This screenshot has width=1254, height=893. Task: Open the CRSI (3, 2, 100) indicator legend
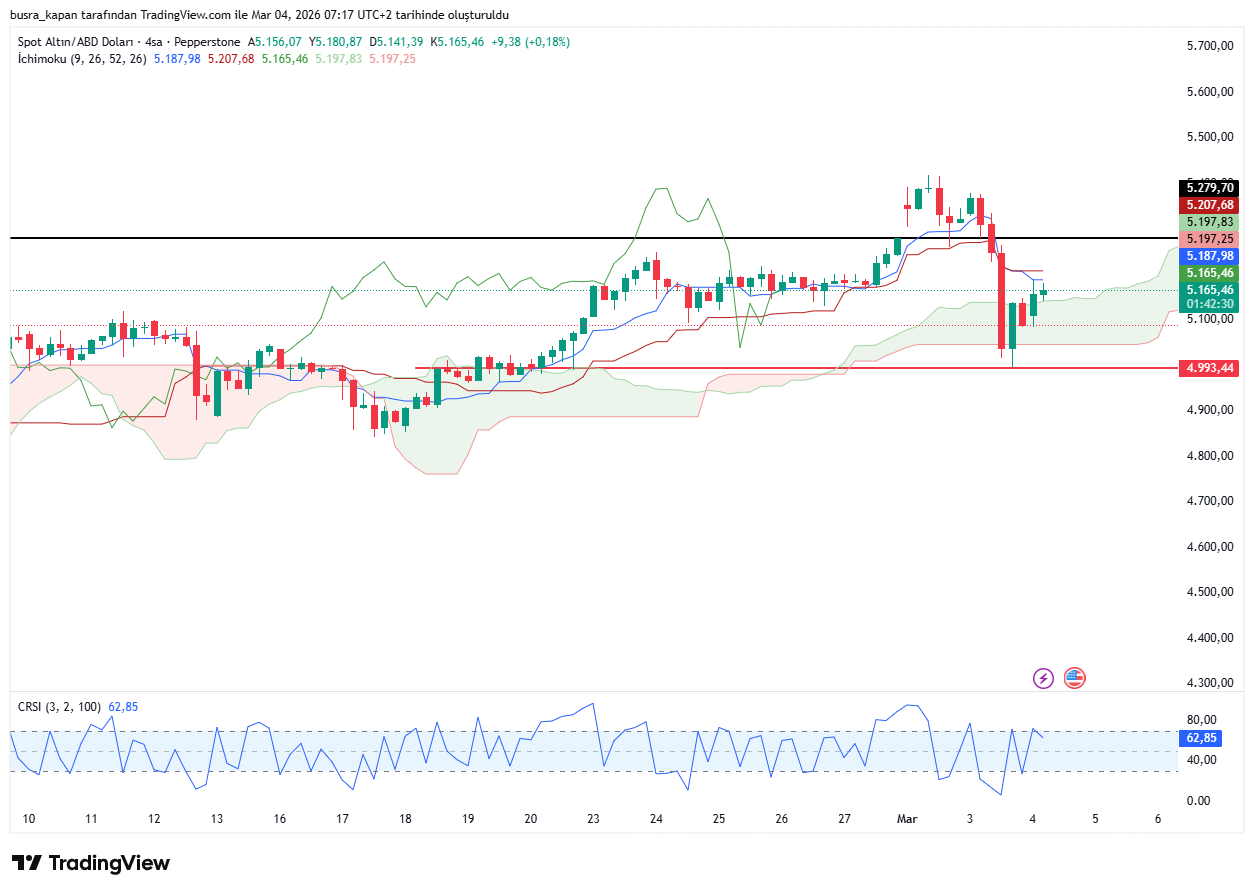click(59, 707)
